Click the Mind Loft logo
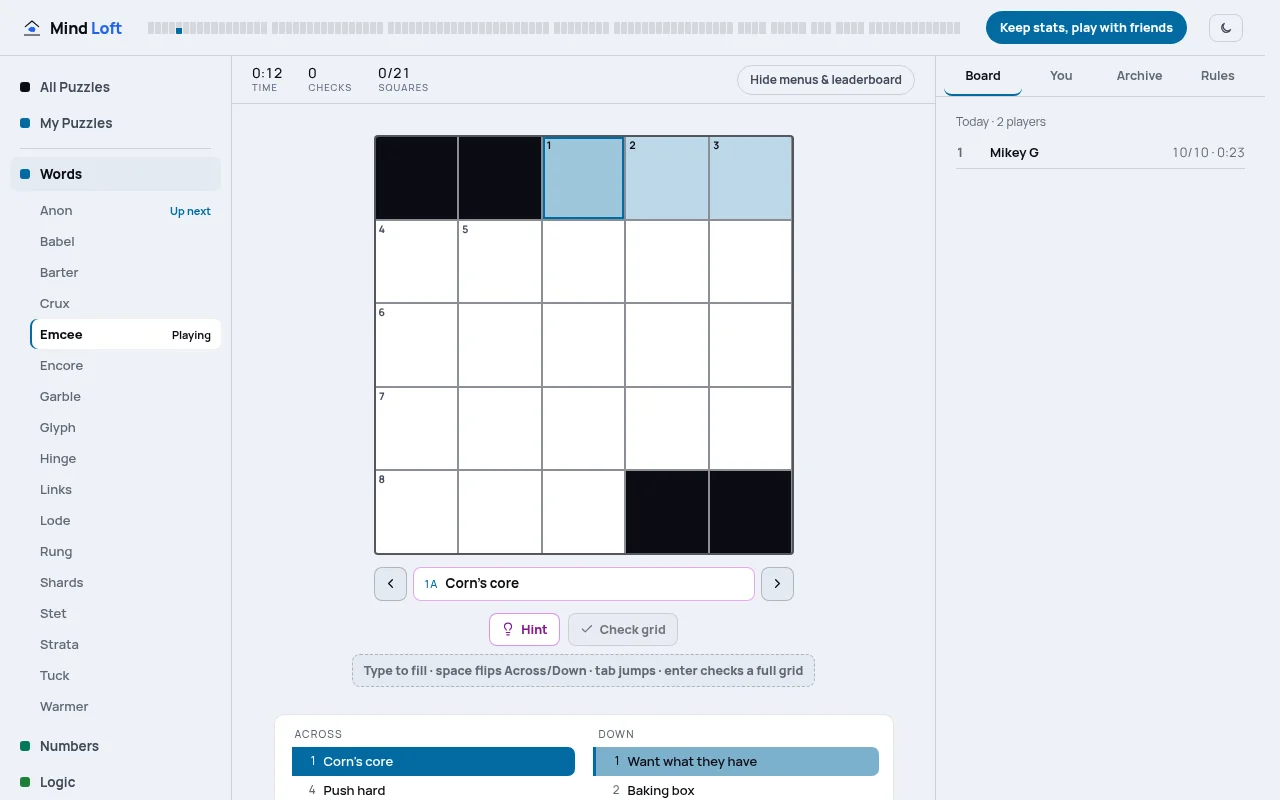Screen dimensions: 1280x800 click(x=73, y=28)
